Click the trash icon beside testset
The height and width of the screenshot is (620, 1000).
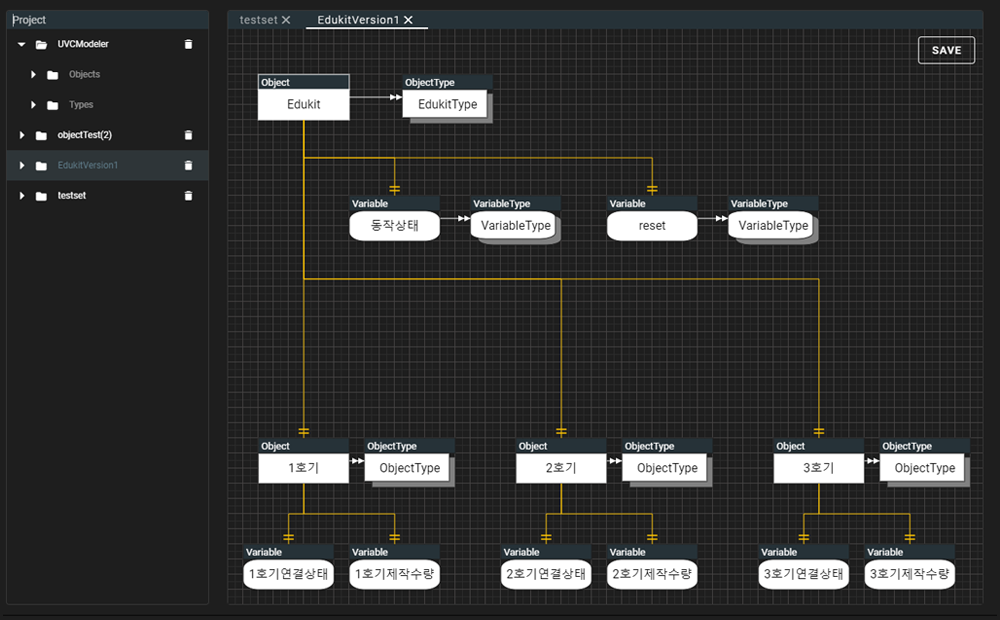pyautogui.click(x=188, y=195)
